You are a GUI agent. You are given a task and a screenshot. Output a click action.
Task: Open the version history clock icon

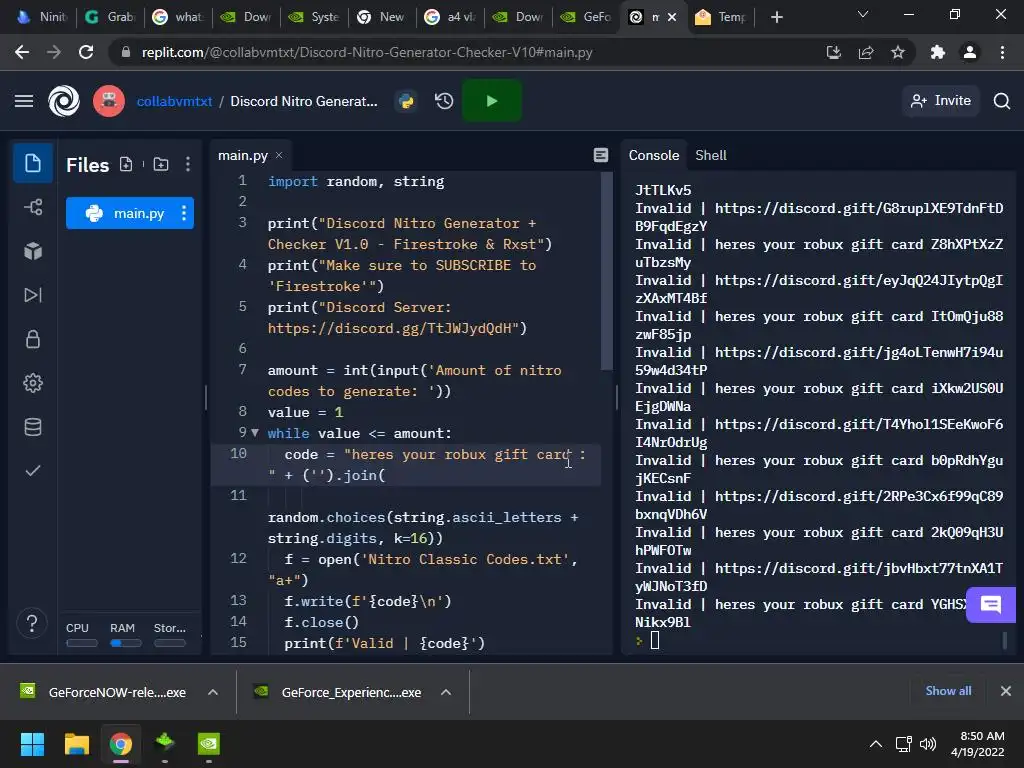[x=444, y=101]
